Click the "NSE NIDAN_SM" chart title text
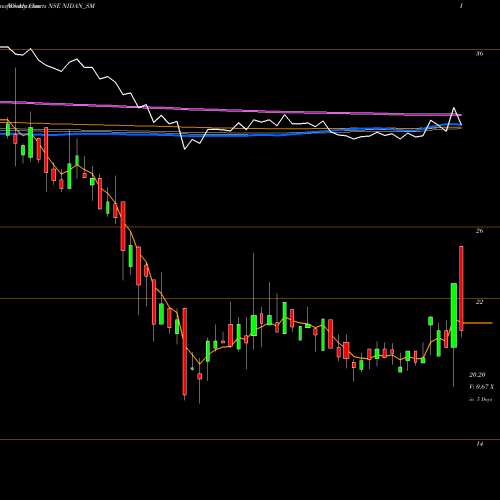Viewport: 500px width, 500px height. coord(72,6)
